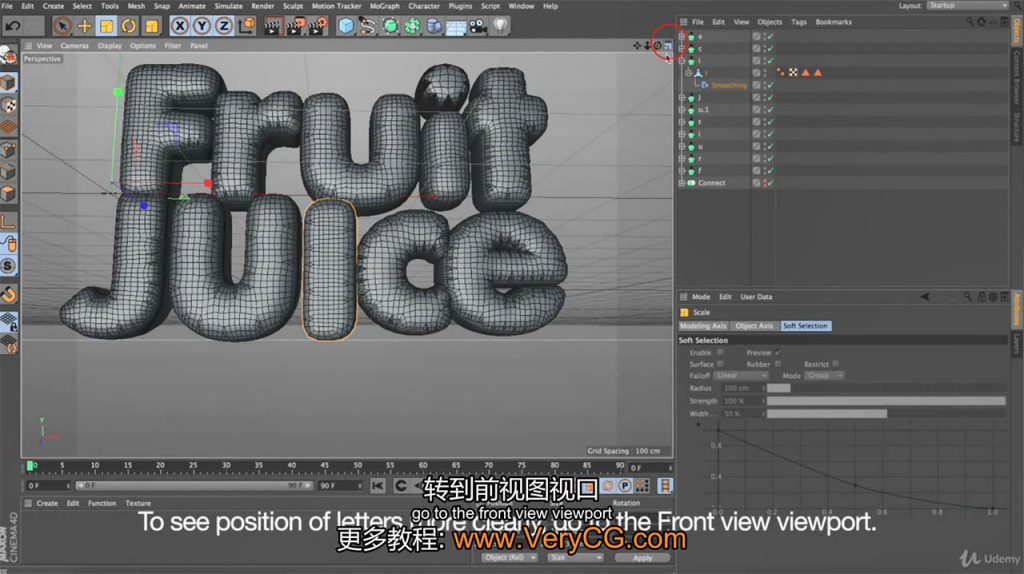Toggle the Z axis lock icon
The height and width of the screenshot is (574, 1024).
(x=224, y=25)
